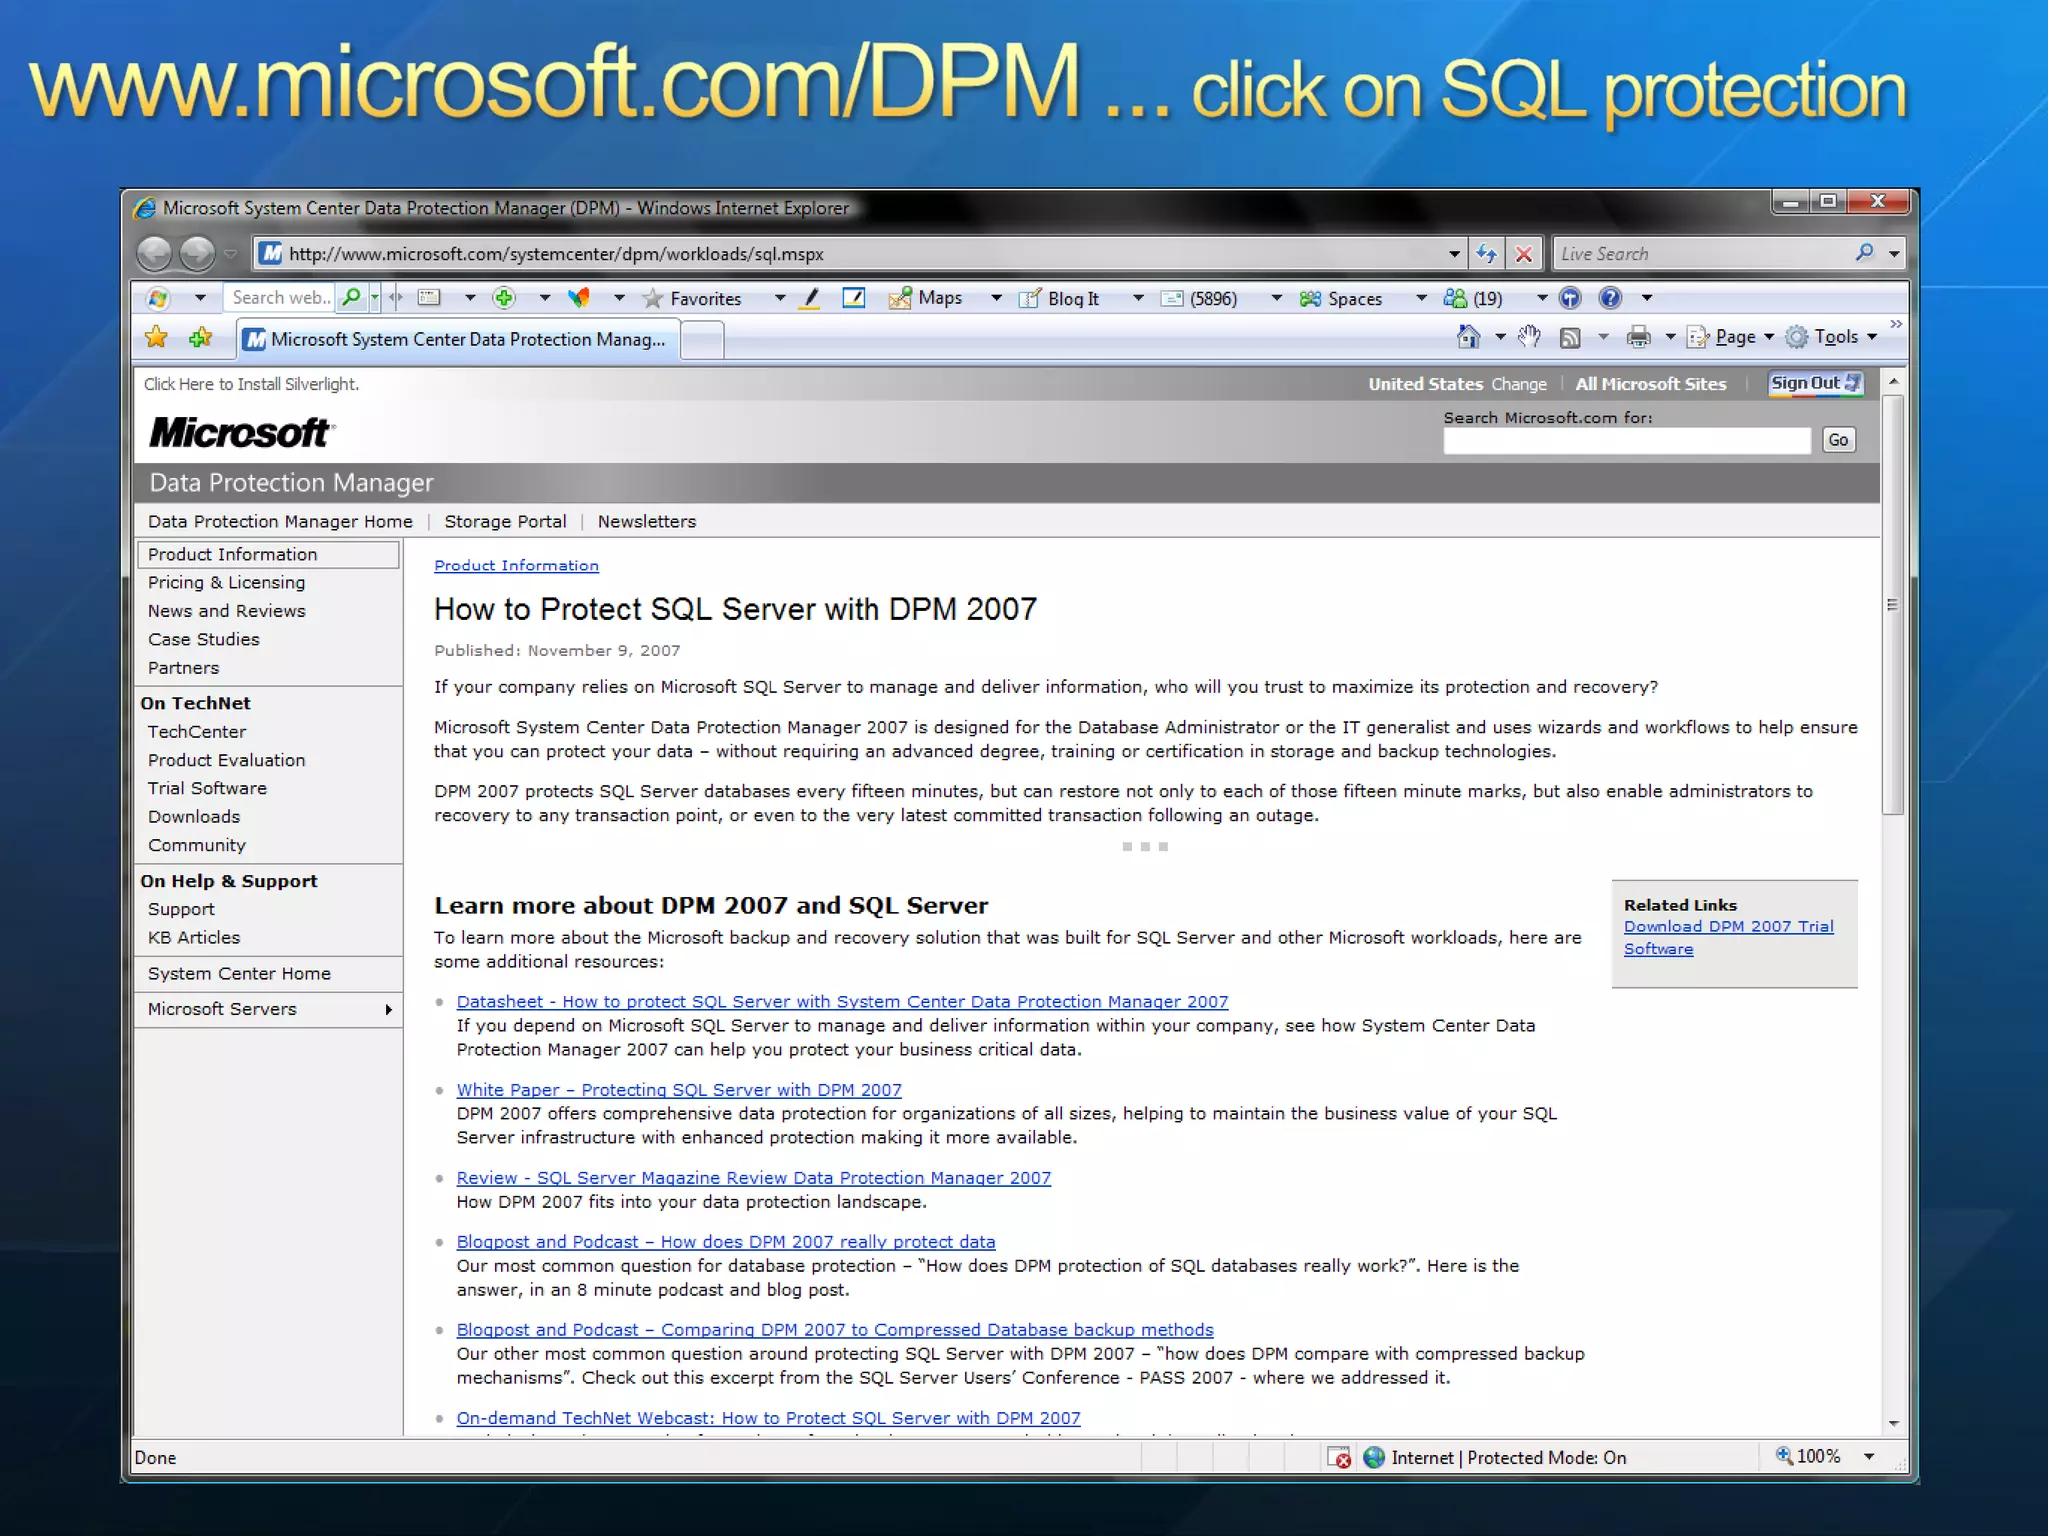
Task: Expand the Microsoft Servers submenu arrow
Action: click(x=388, y=1010)
